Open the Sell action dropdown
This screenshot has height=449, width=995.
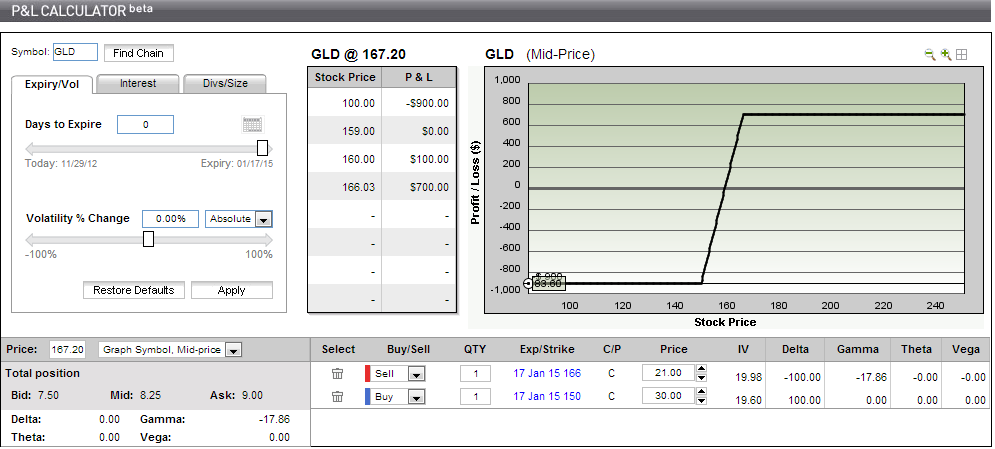416,374
